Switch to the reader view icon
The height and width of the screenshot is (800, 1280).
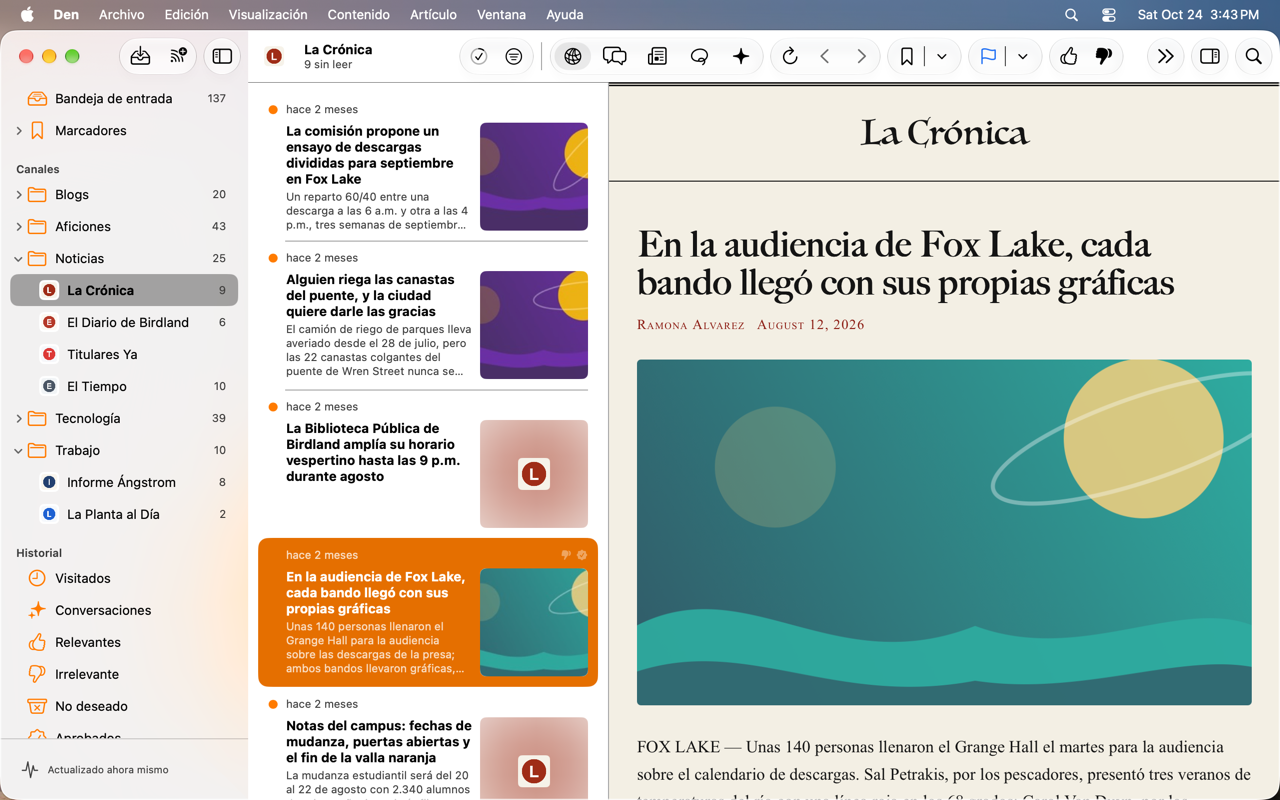point(657,57)
